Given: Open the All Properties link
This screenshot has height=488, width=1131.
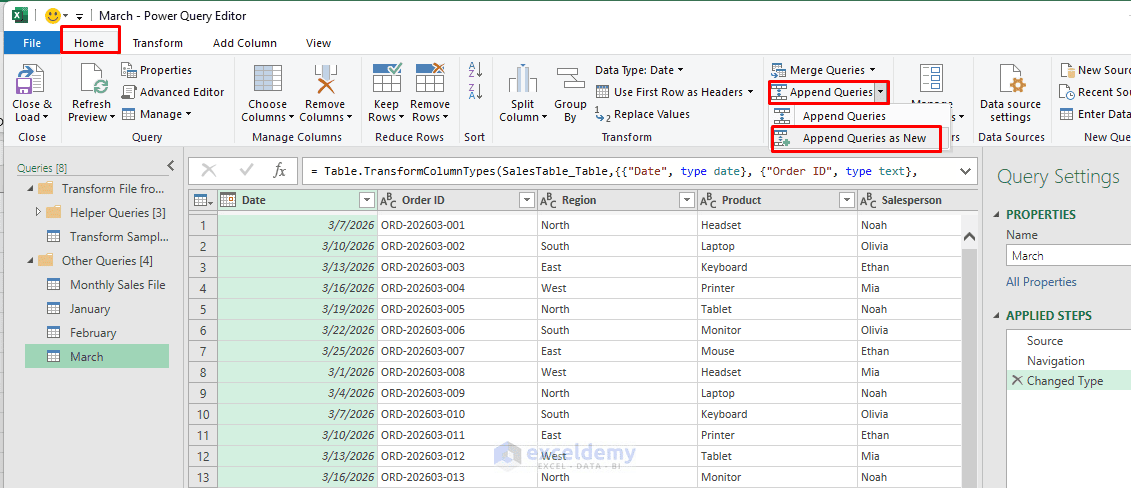Looking at the screenshot, I should click(x=1041, y=282).
